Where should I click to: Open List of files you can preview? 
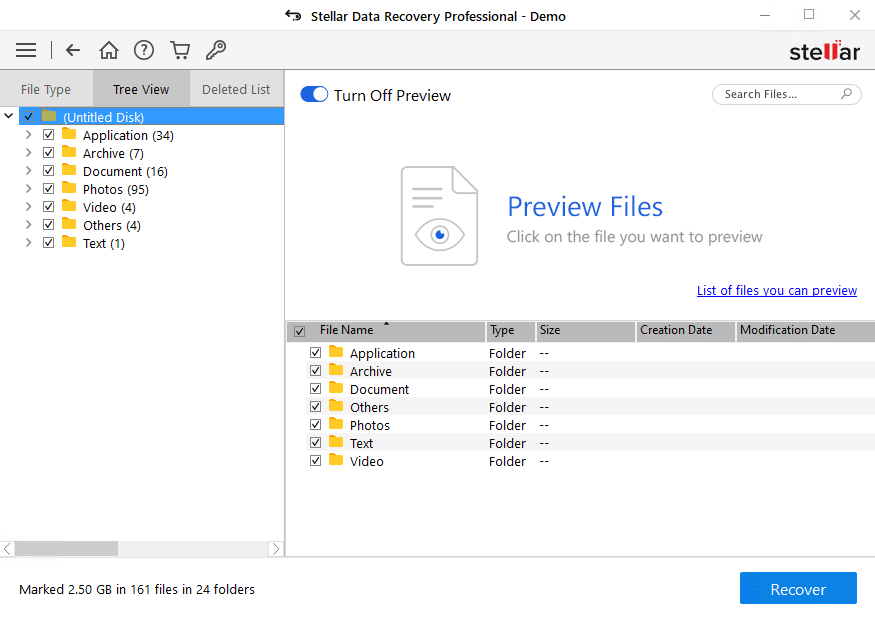(x=777, y=290)
